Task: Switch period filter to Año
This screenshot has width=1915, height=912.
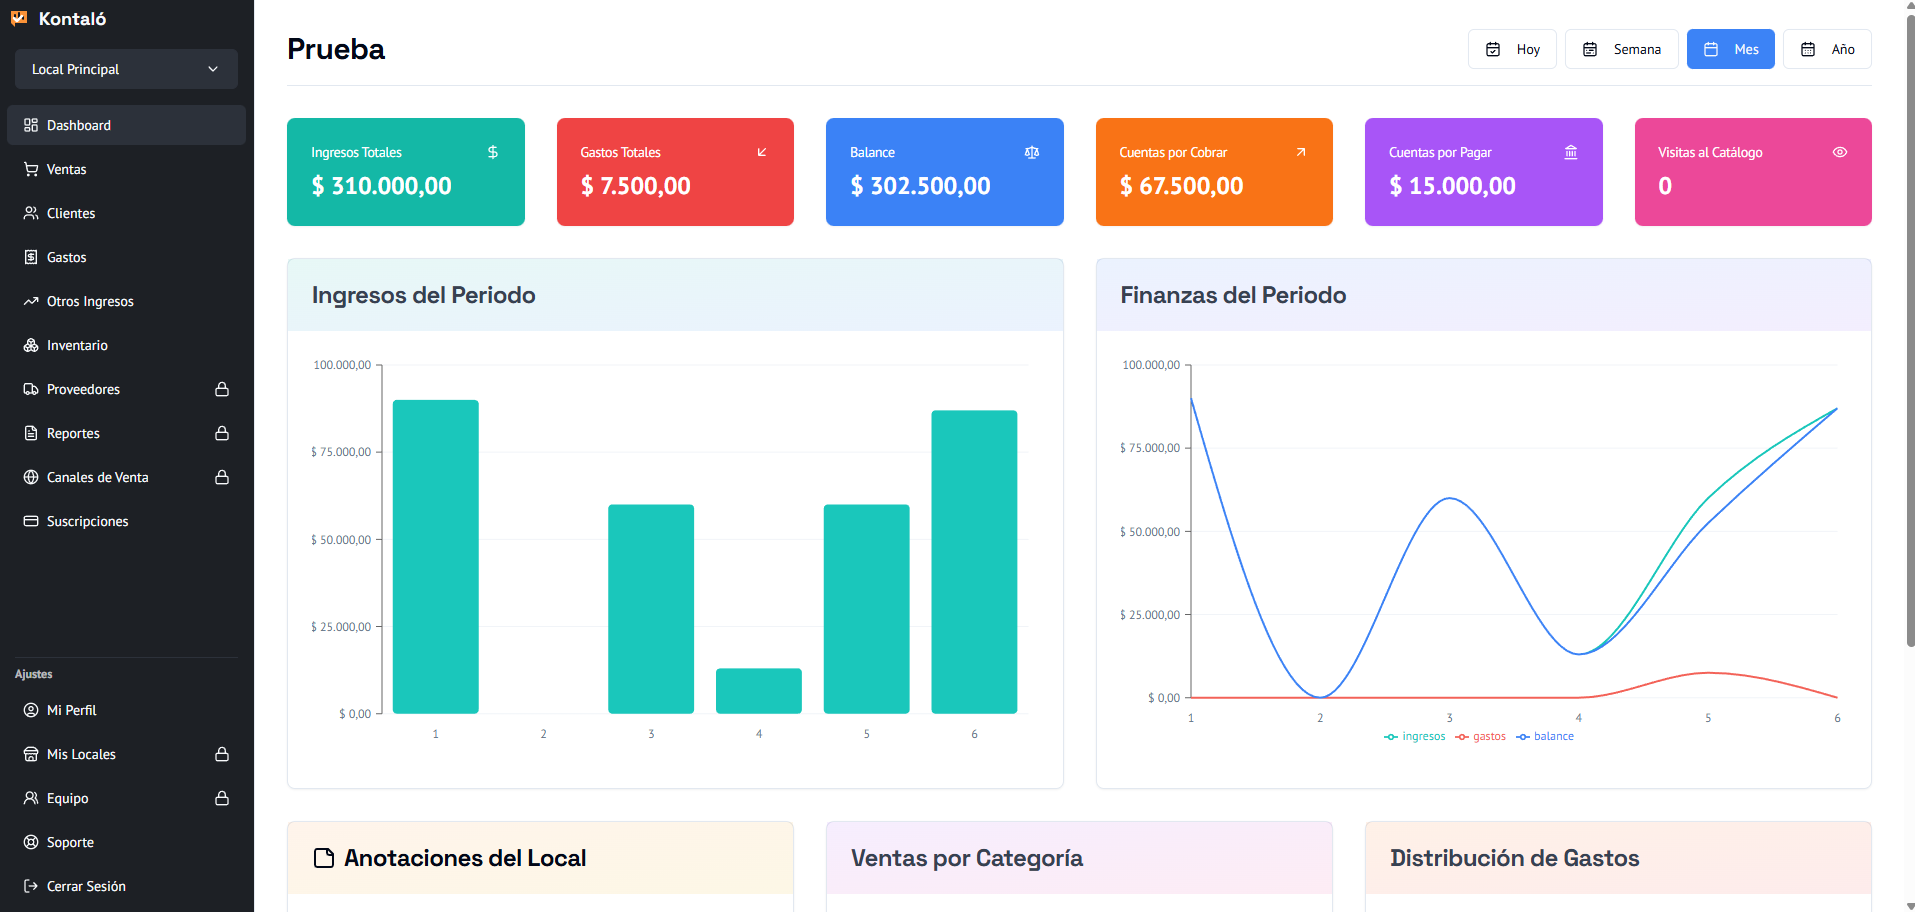Action: click(1827, 49)
